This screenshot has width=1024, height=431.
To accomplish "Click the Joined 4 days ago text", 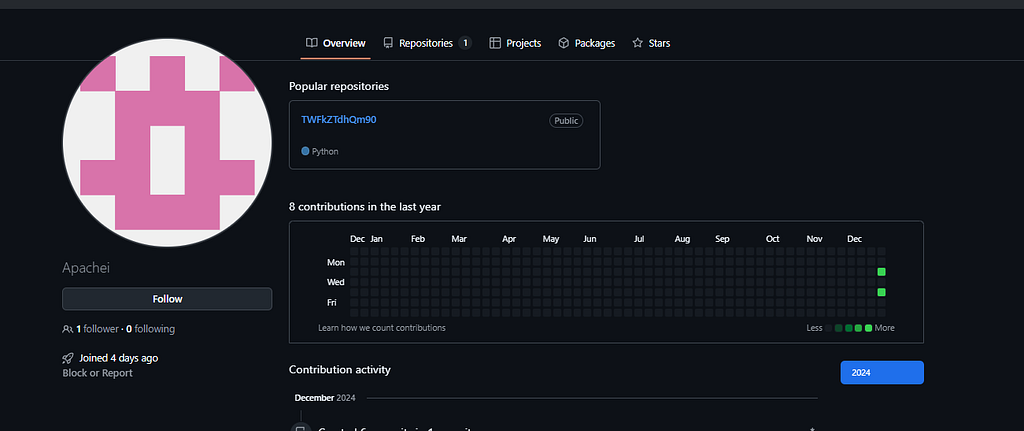I will 119,358.
